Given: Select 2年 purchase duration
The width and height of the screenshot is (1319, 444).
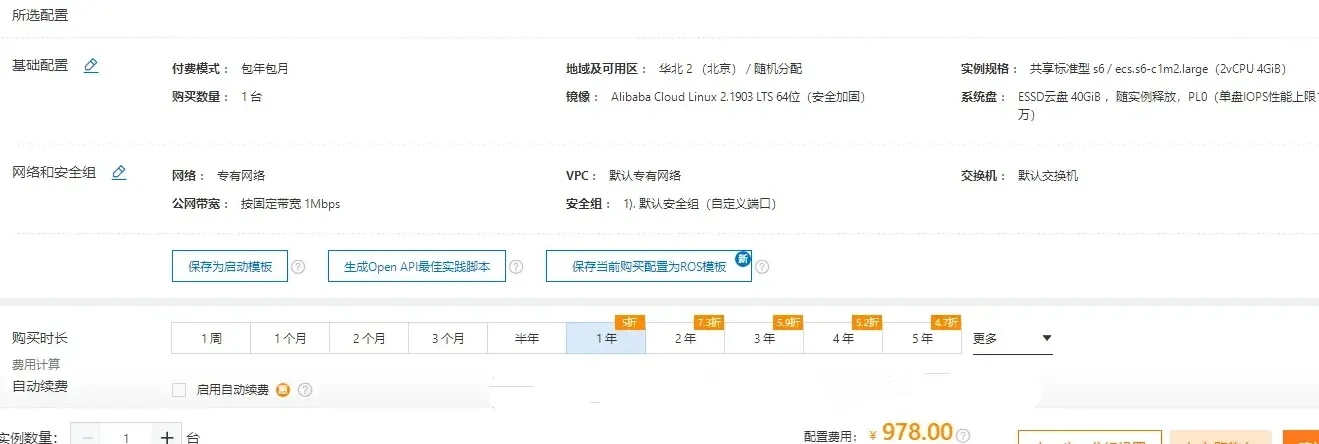Looking at the screenshot, I should point(685,339).
